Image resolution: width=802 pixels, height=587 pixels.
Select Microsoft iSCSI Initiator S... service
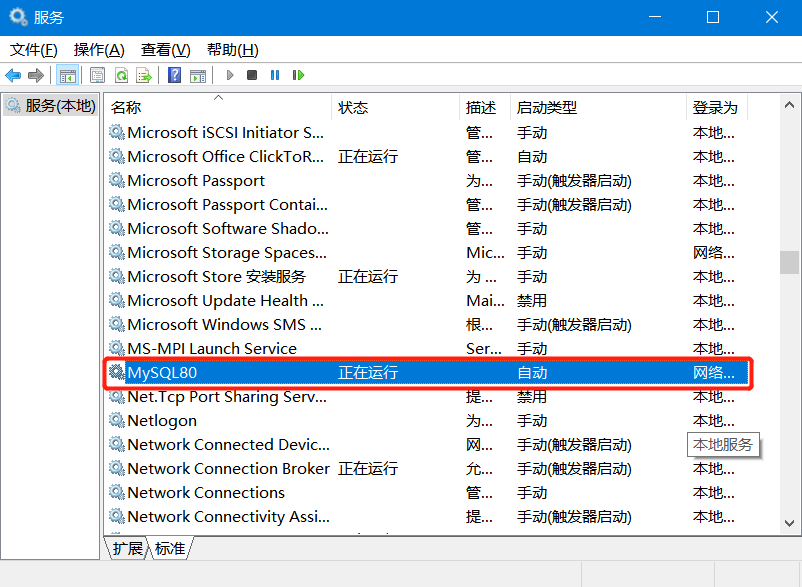pos(428,132)
